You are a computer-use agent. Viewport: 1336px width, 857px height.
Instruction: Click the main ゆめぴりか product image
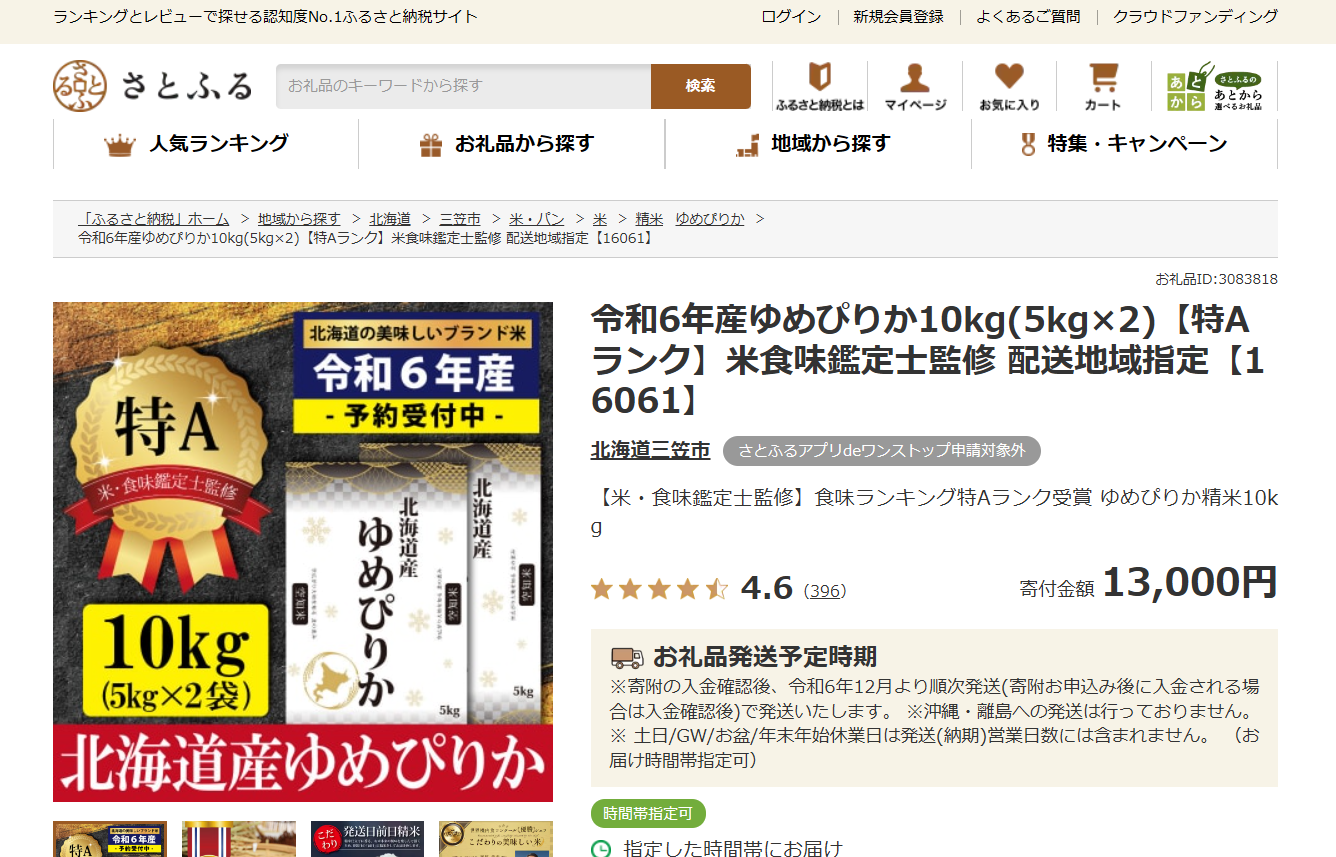point(303,552)
